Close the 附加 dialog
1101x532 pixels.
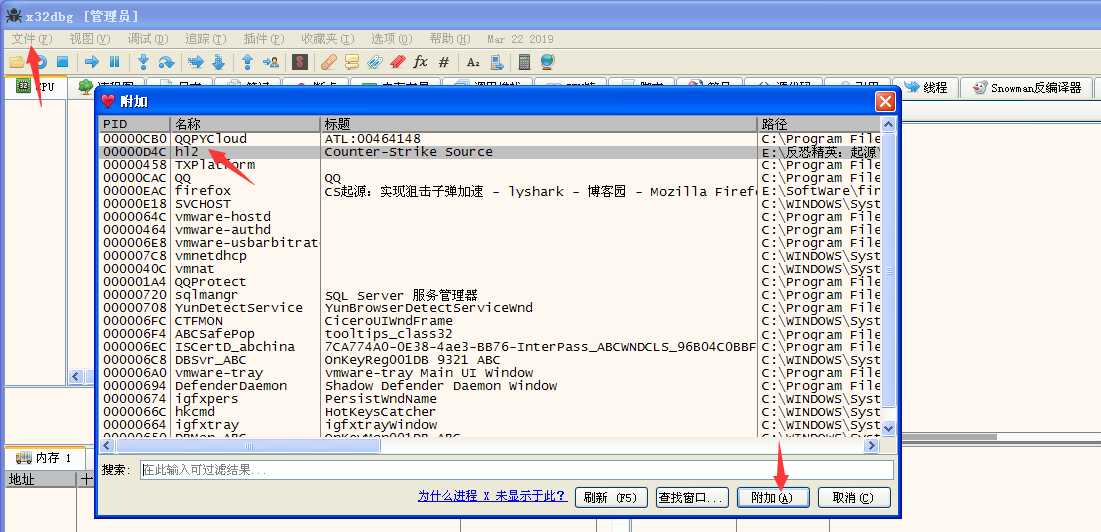[885, 102]
